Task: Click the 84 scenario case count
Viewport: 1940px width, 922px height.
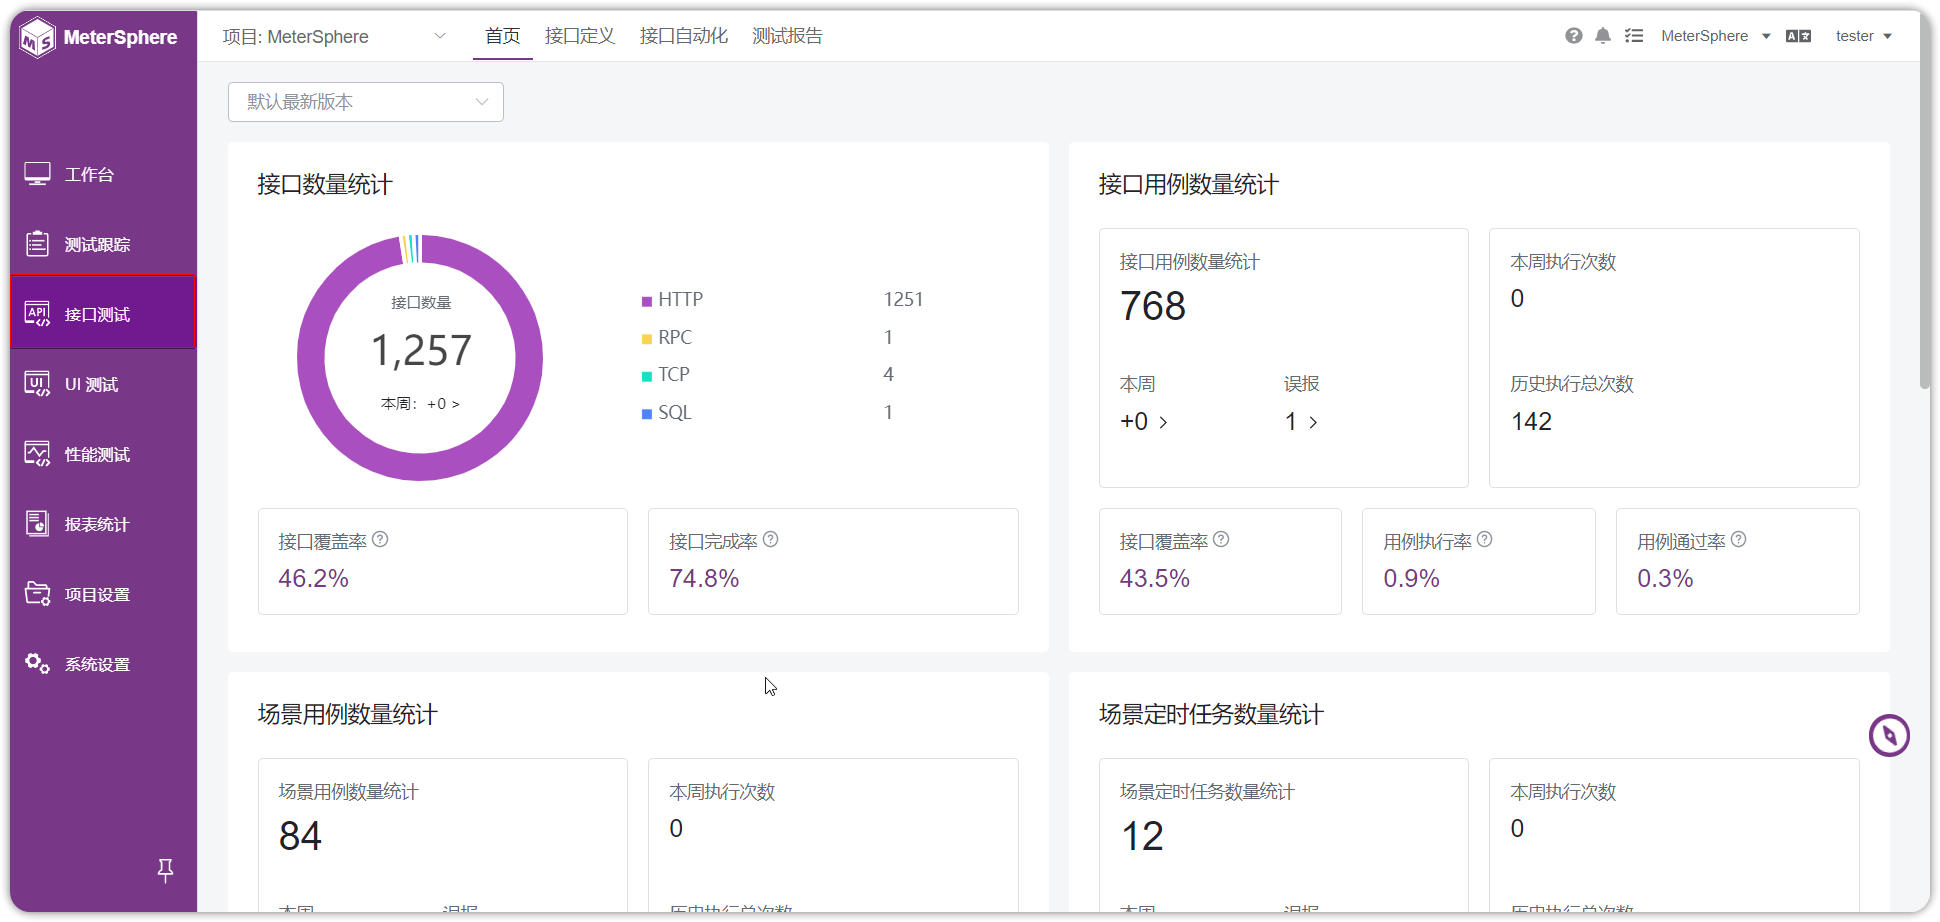Action: 300,836
